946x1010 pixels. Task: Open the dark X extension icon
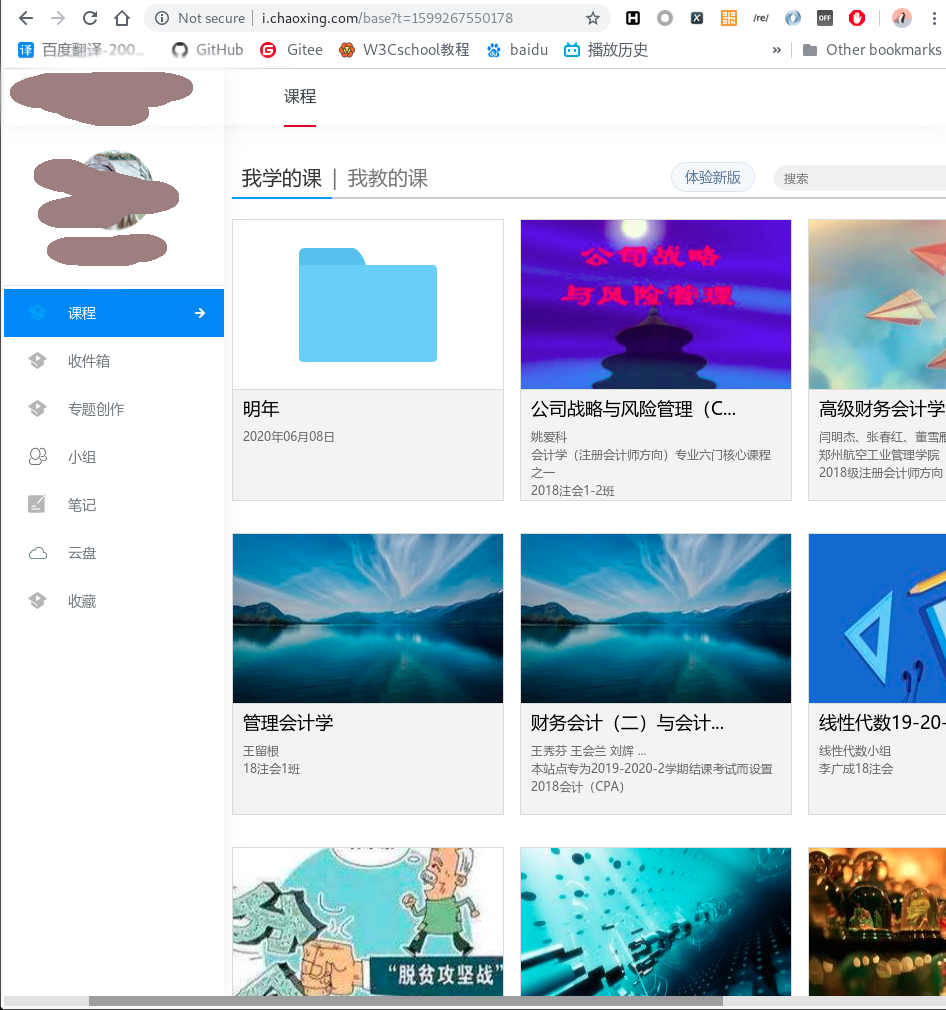click(697, 18)
